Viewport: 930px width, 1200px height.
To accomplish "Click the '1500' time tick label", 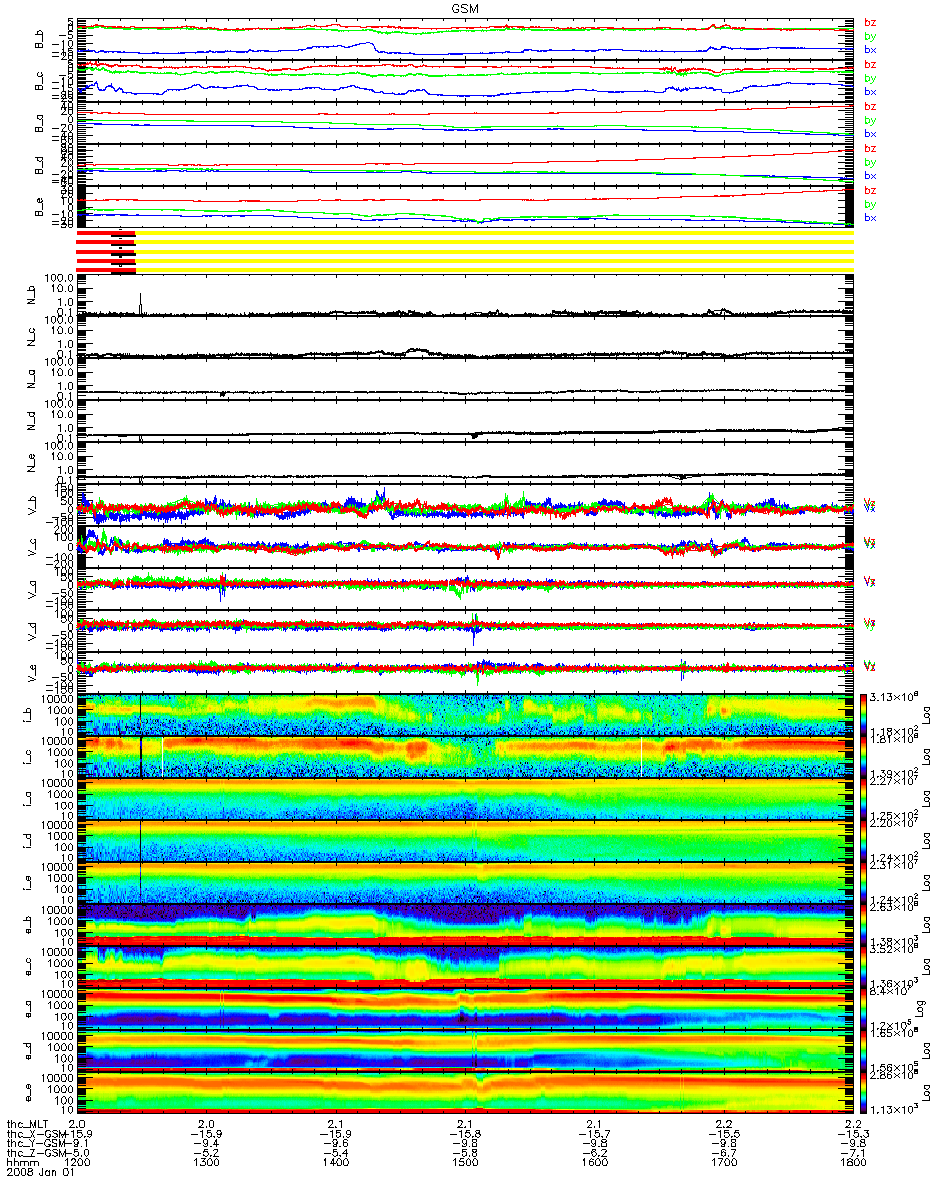I will coord(465,1164).
